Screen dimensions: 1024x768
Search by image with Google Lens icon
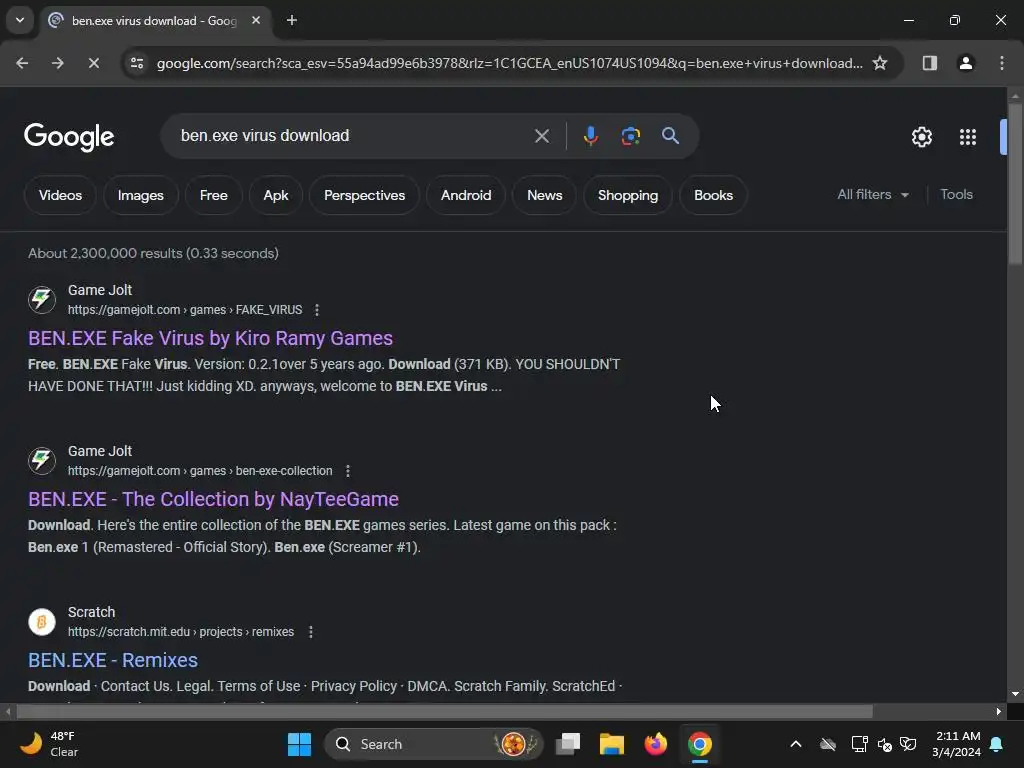click(x=630, y=136)
